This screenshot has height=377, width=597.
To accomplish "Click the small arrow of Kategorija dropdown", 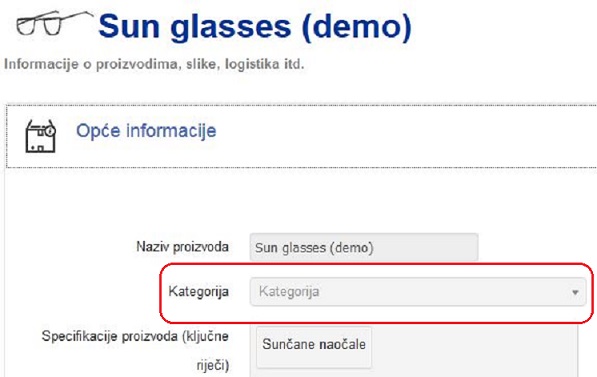I will pos(575,292).
